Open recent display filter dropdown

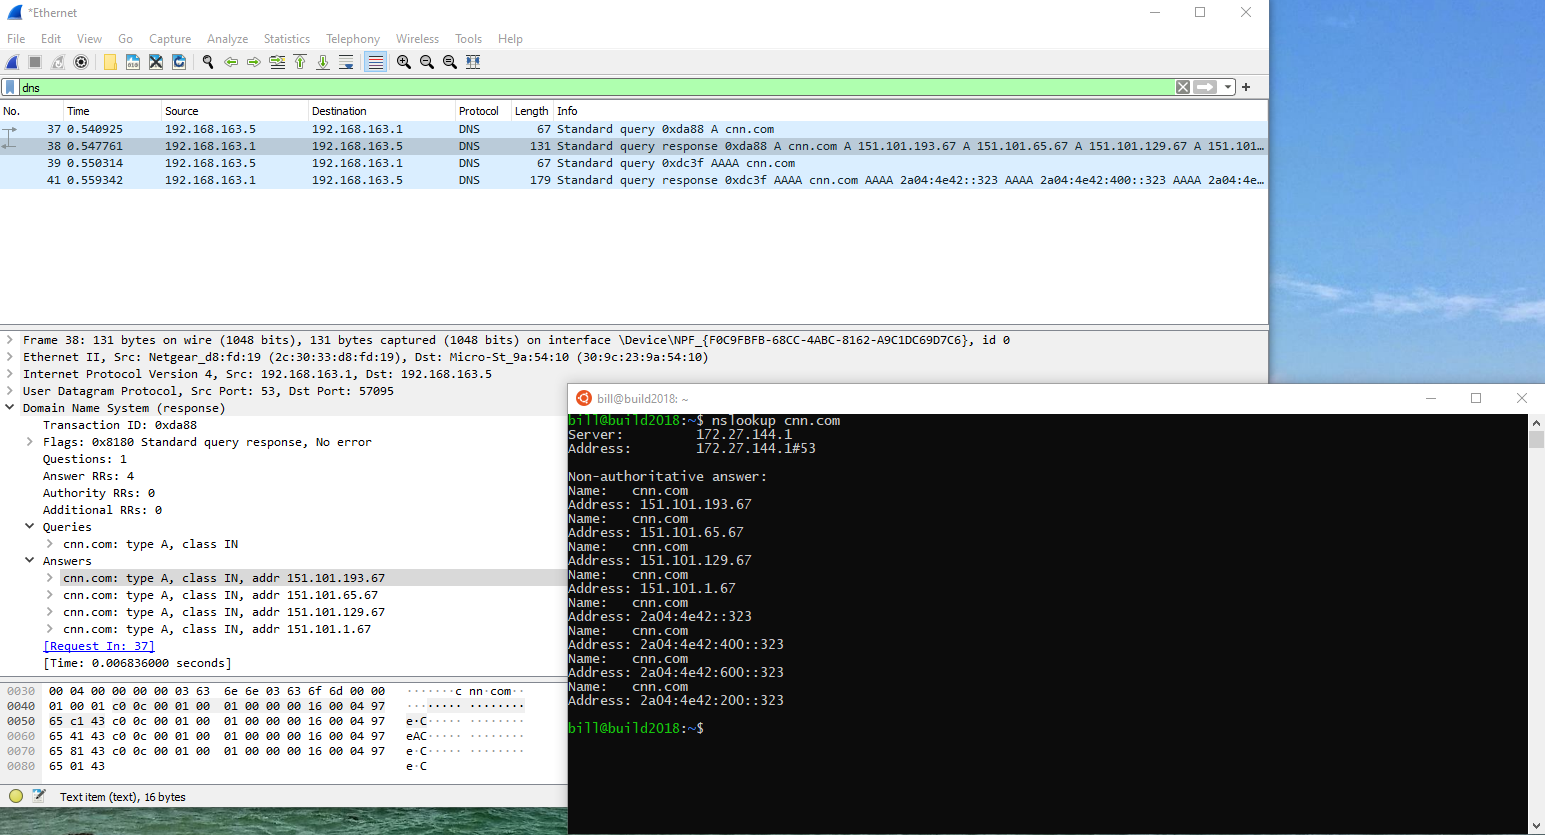tap(1228, 87)
